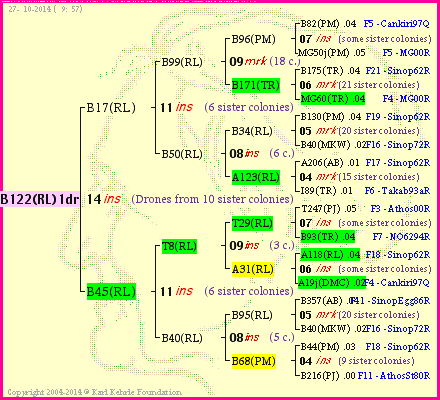
Task: Click the green MG60(TR) .04 entry
Action: (x=333, y=99)
